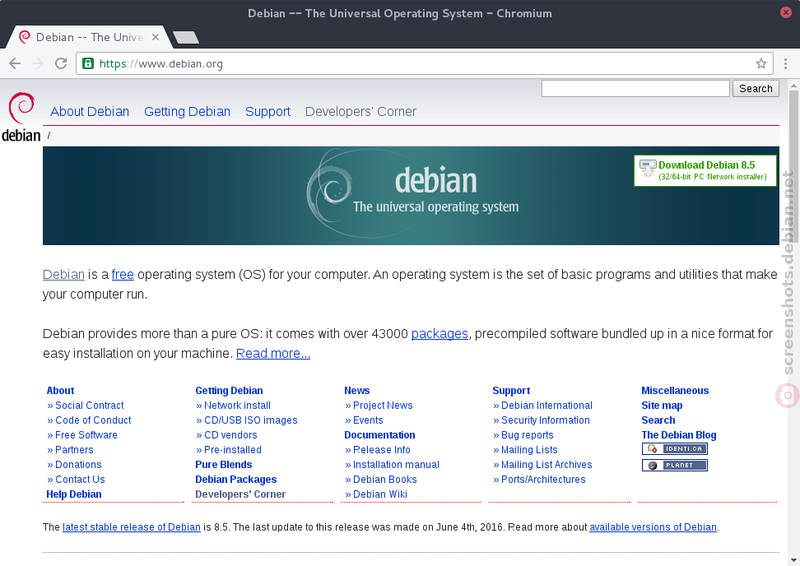This screenshot has width=800, height=566.
Task: Open the Bug reports link
Action: coord(527,435)
